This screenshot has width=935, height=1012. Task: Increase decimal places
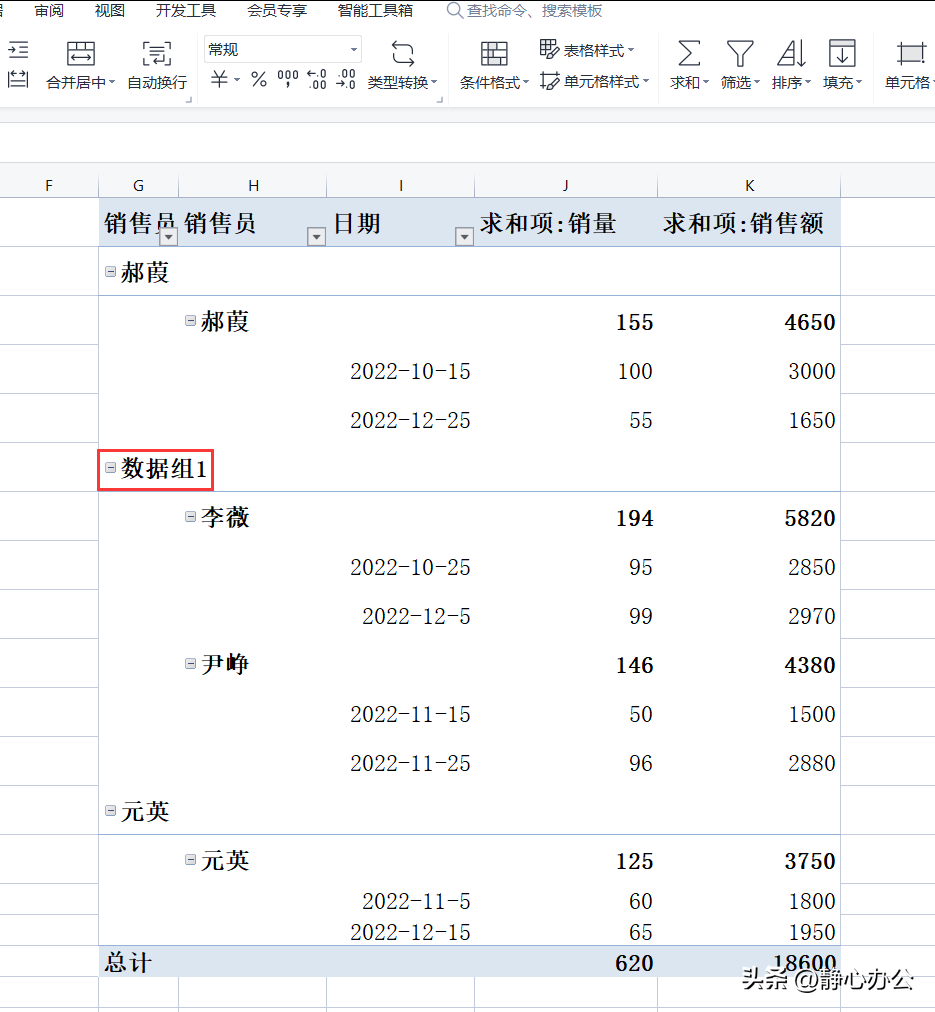point(317,79)
